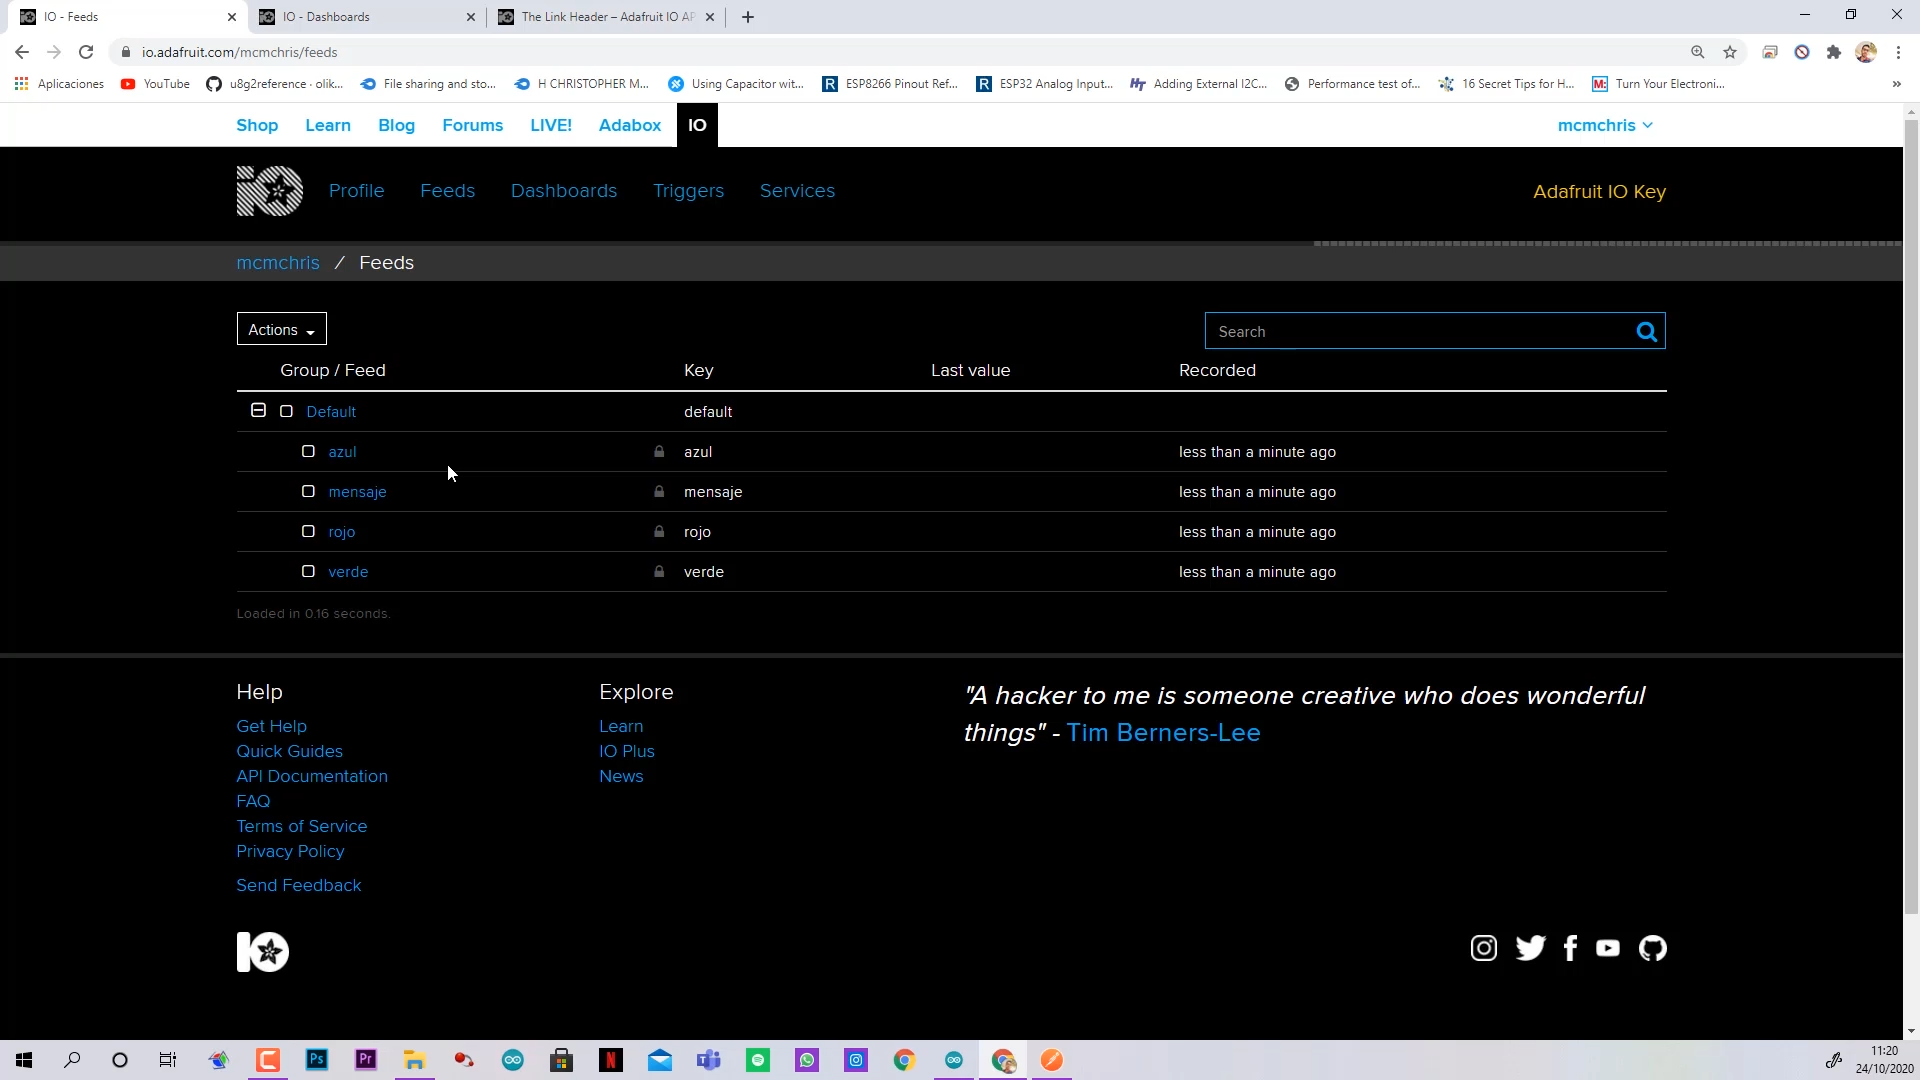Open the azul feed
Screen dimensions: 1920x1080
coord(342,452)
